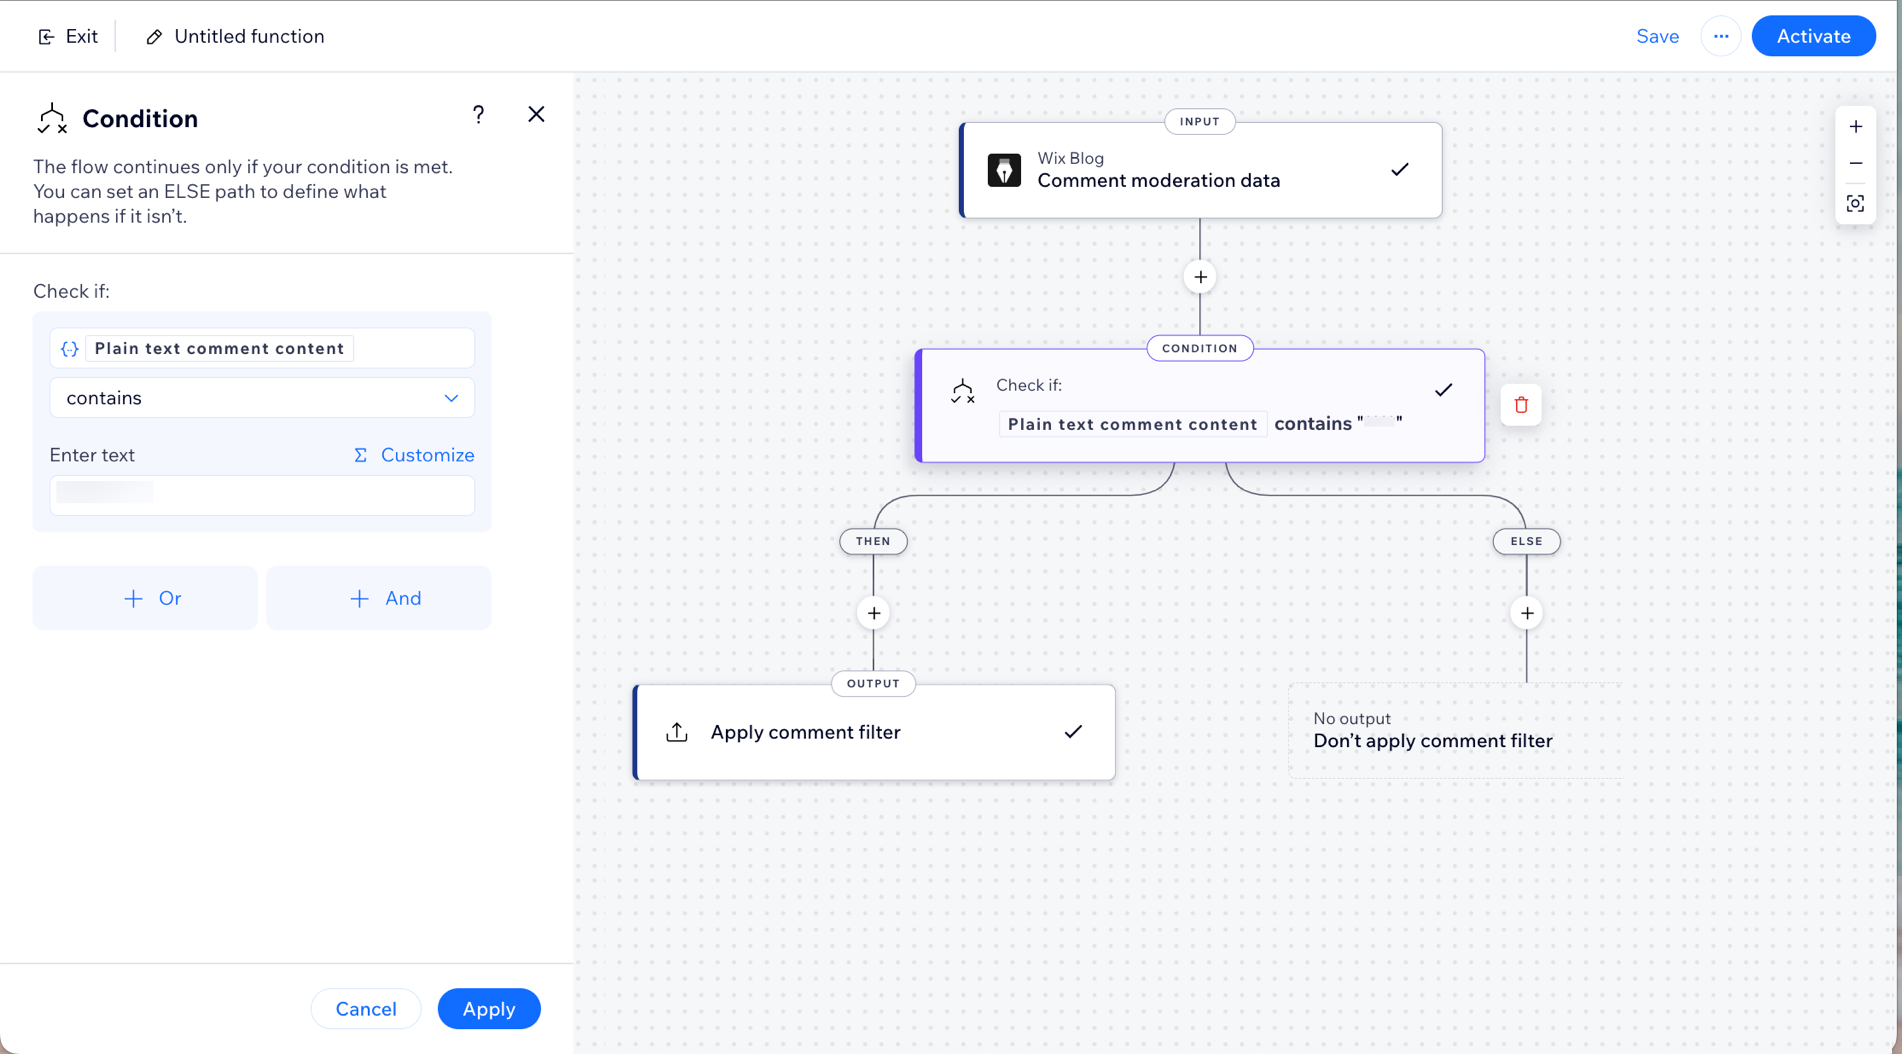Add an Or condition
Screen dimensions: 1902x1054
145,598
